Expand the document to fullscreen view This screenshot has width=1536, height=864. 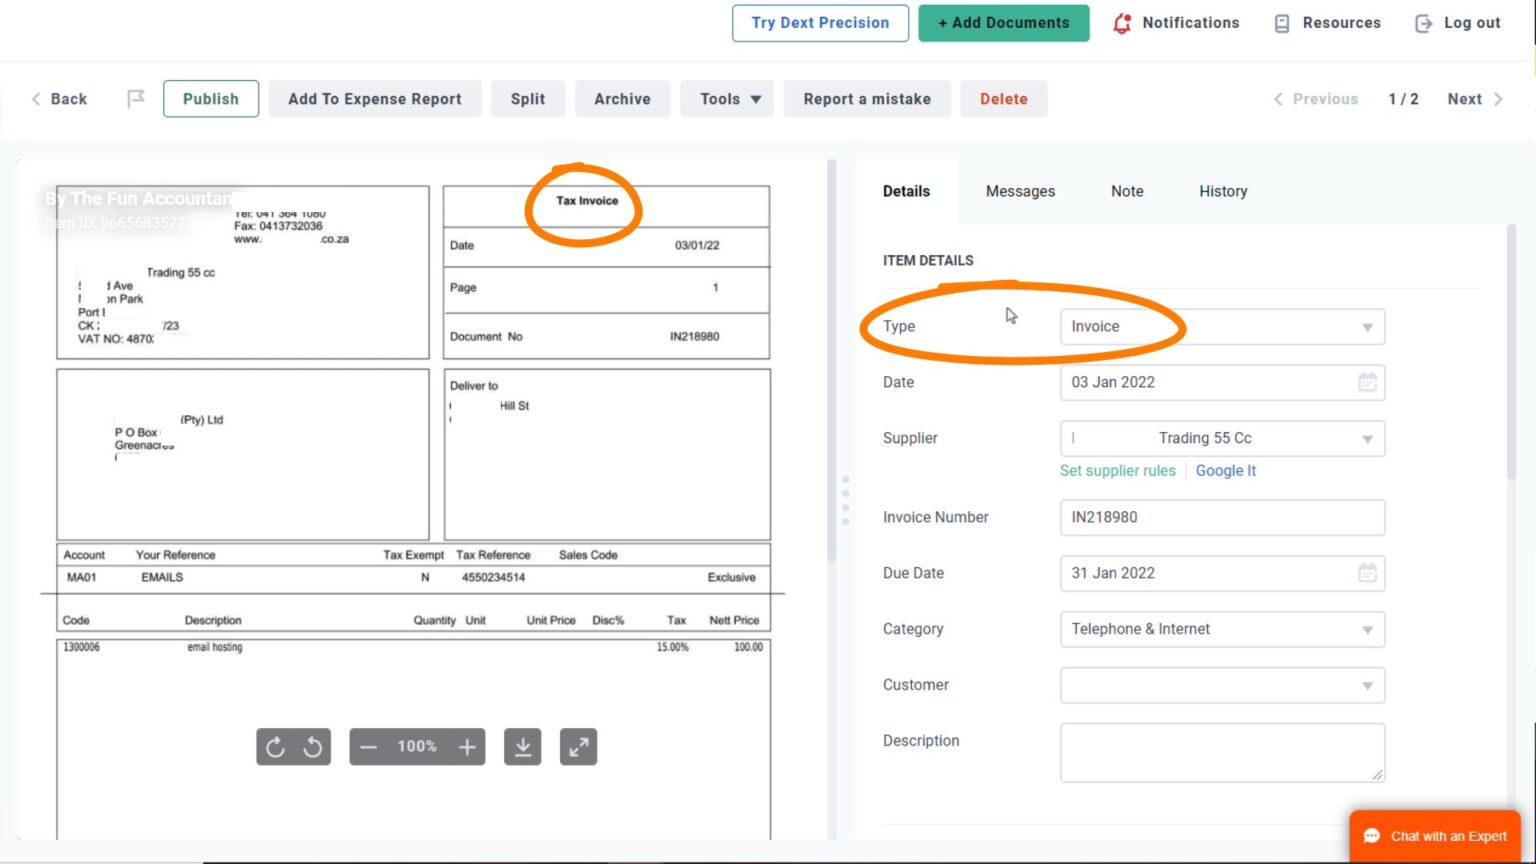tap(578, 746)
